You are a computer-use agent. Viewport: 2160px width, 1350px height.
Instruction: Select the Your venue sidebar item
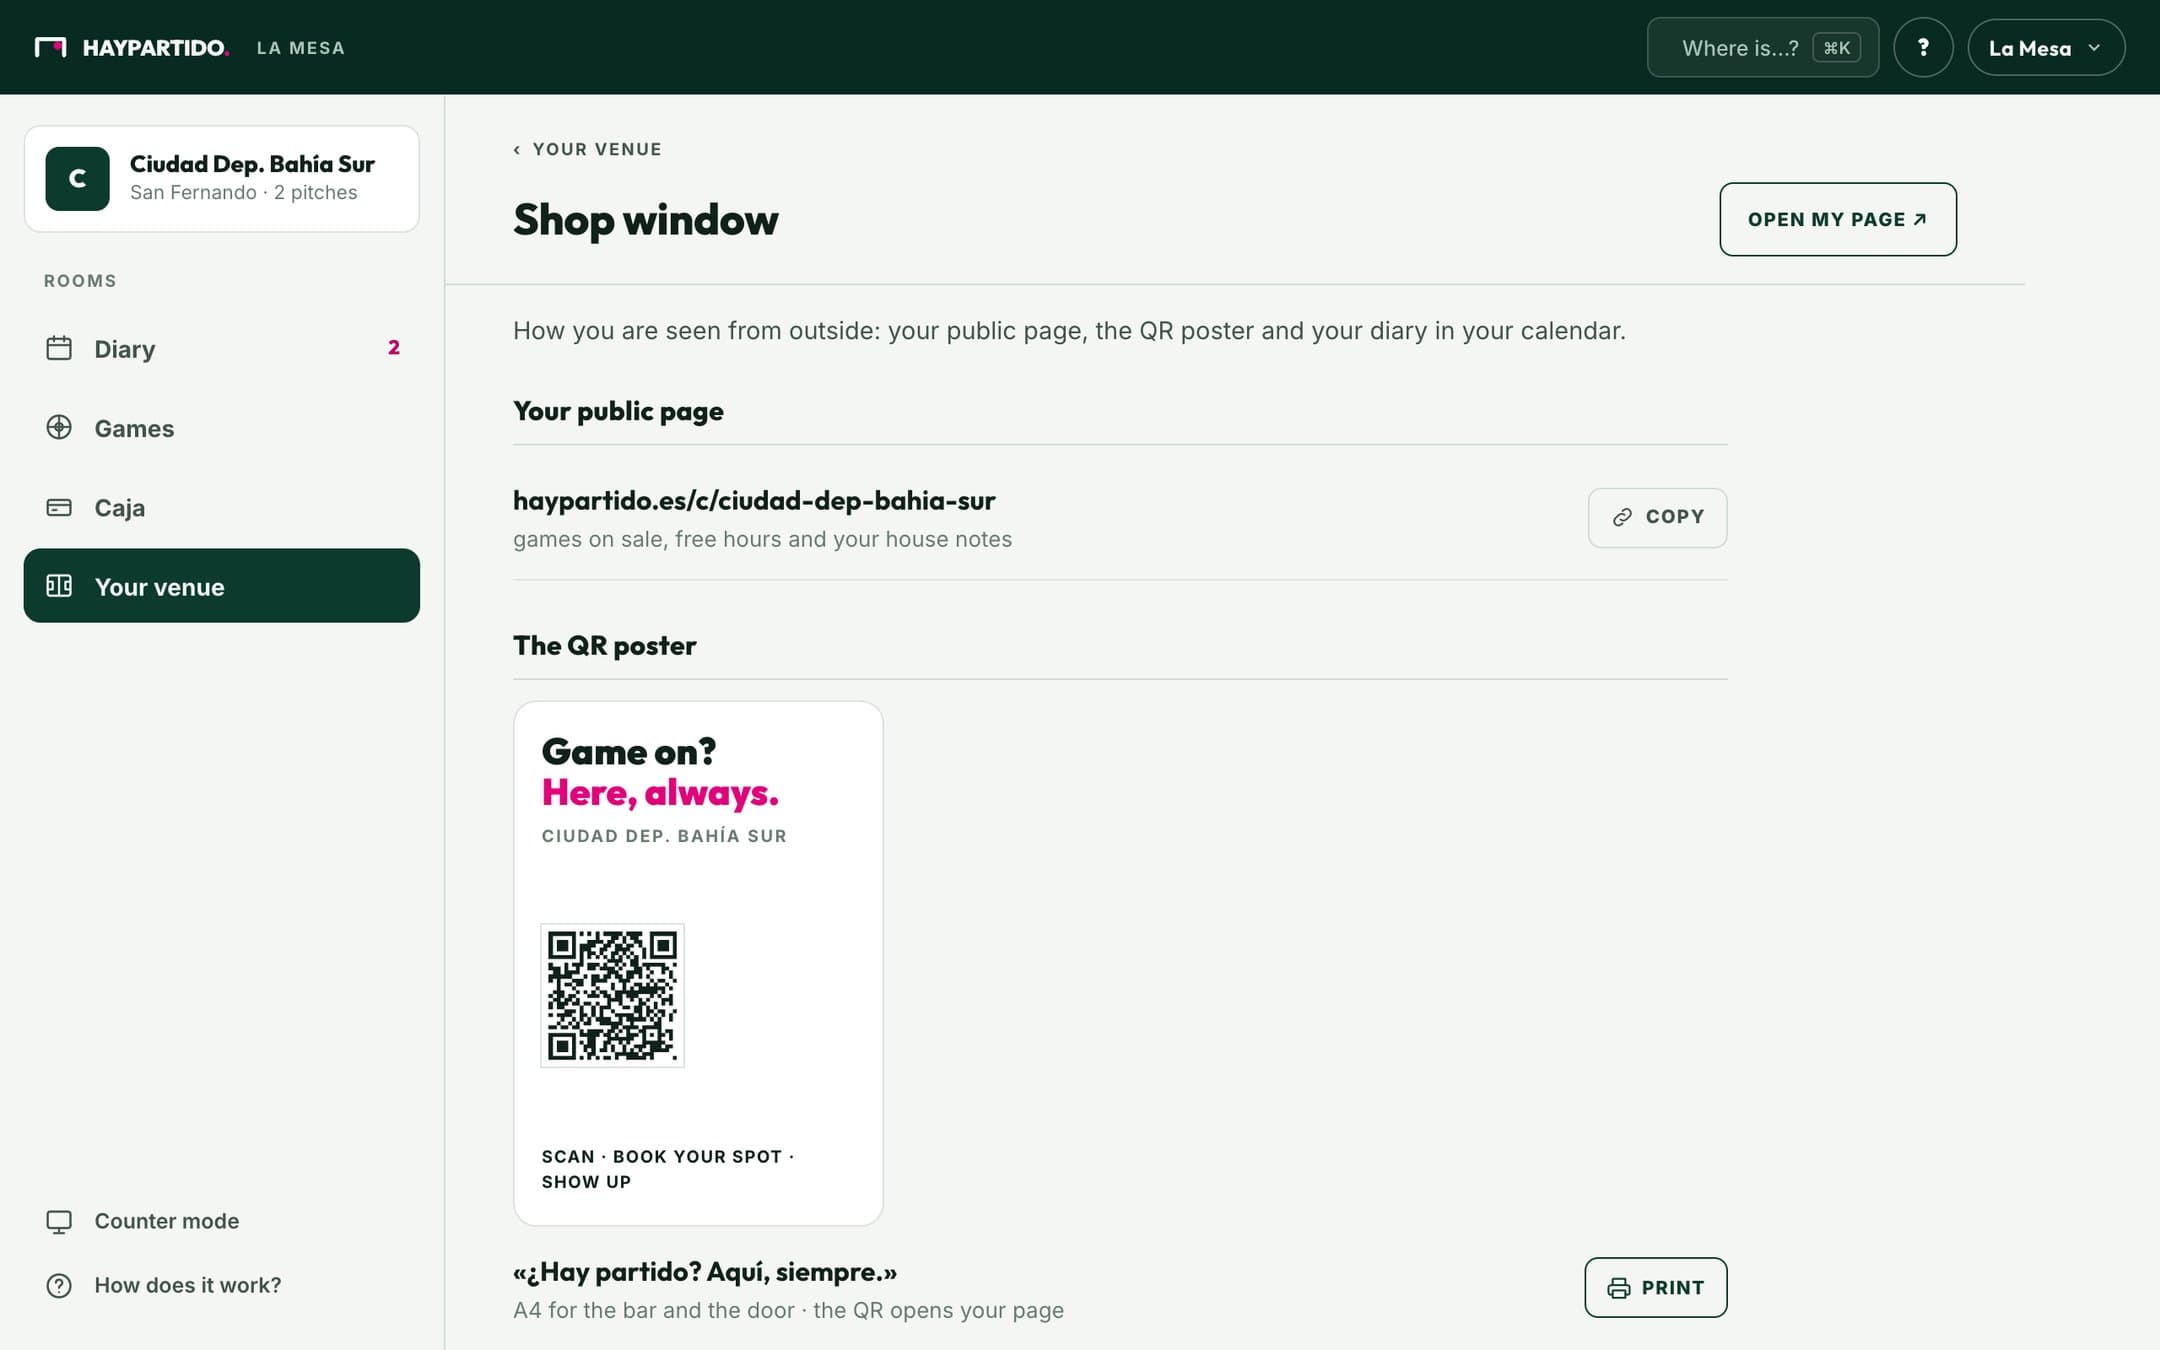tap(222, 586)
